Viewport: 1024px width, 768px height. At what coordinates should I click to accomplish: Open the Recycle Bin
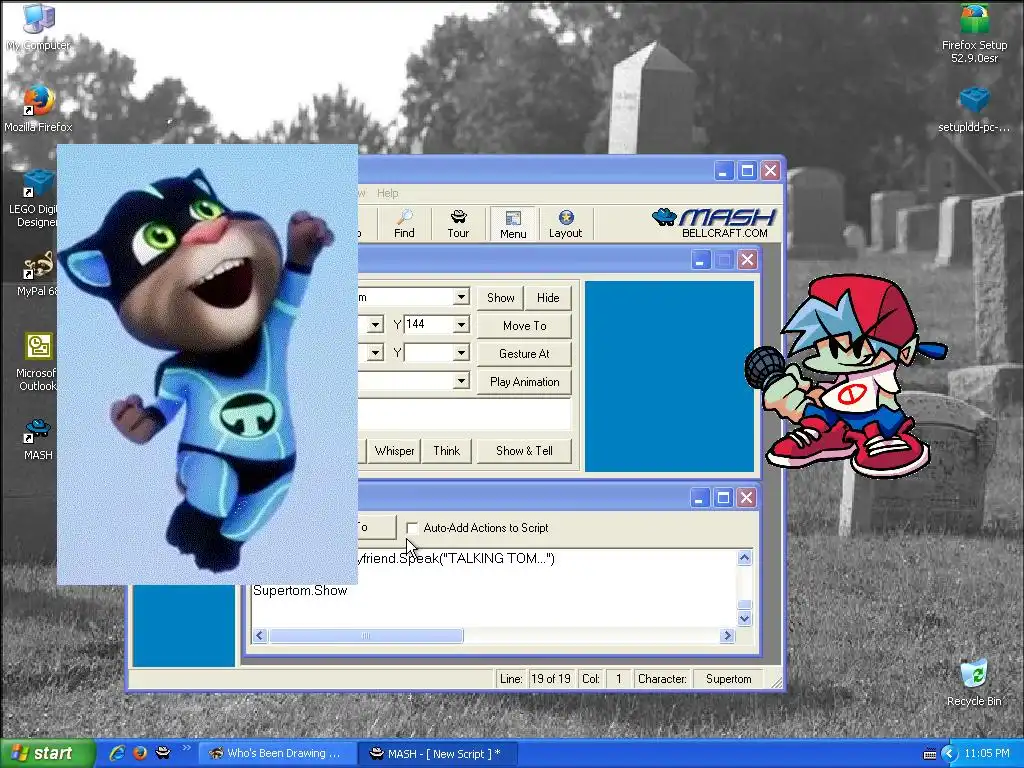974,683
